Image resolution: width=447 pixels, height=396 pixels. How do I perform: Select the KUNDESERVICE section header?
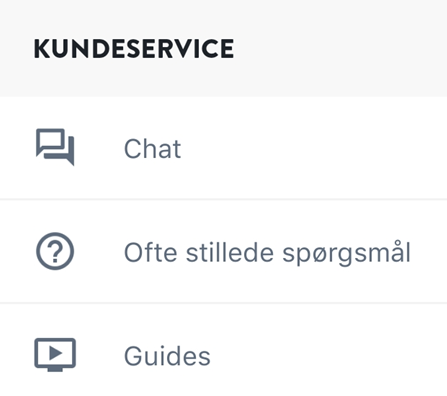pyautogui.click(x=134, y=49)
